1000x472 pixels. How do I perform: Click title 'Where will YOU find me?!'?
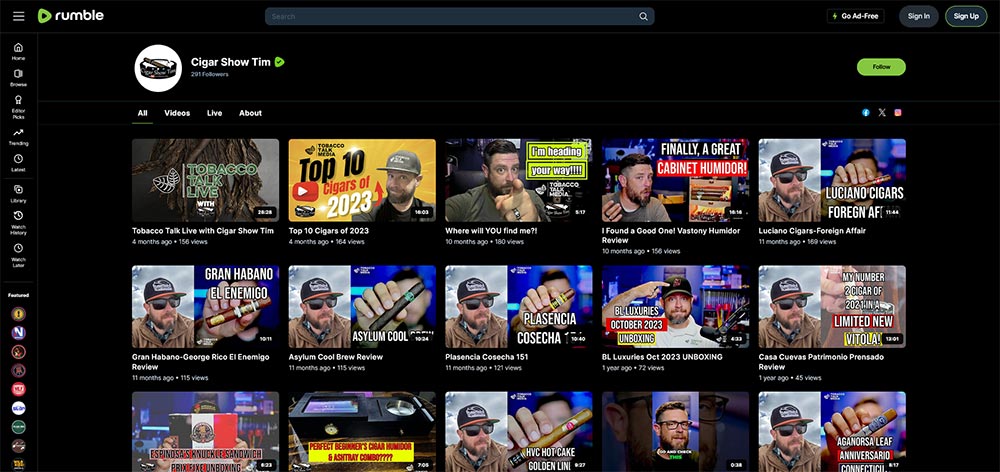pos(491,231)
